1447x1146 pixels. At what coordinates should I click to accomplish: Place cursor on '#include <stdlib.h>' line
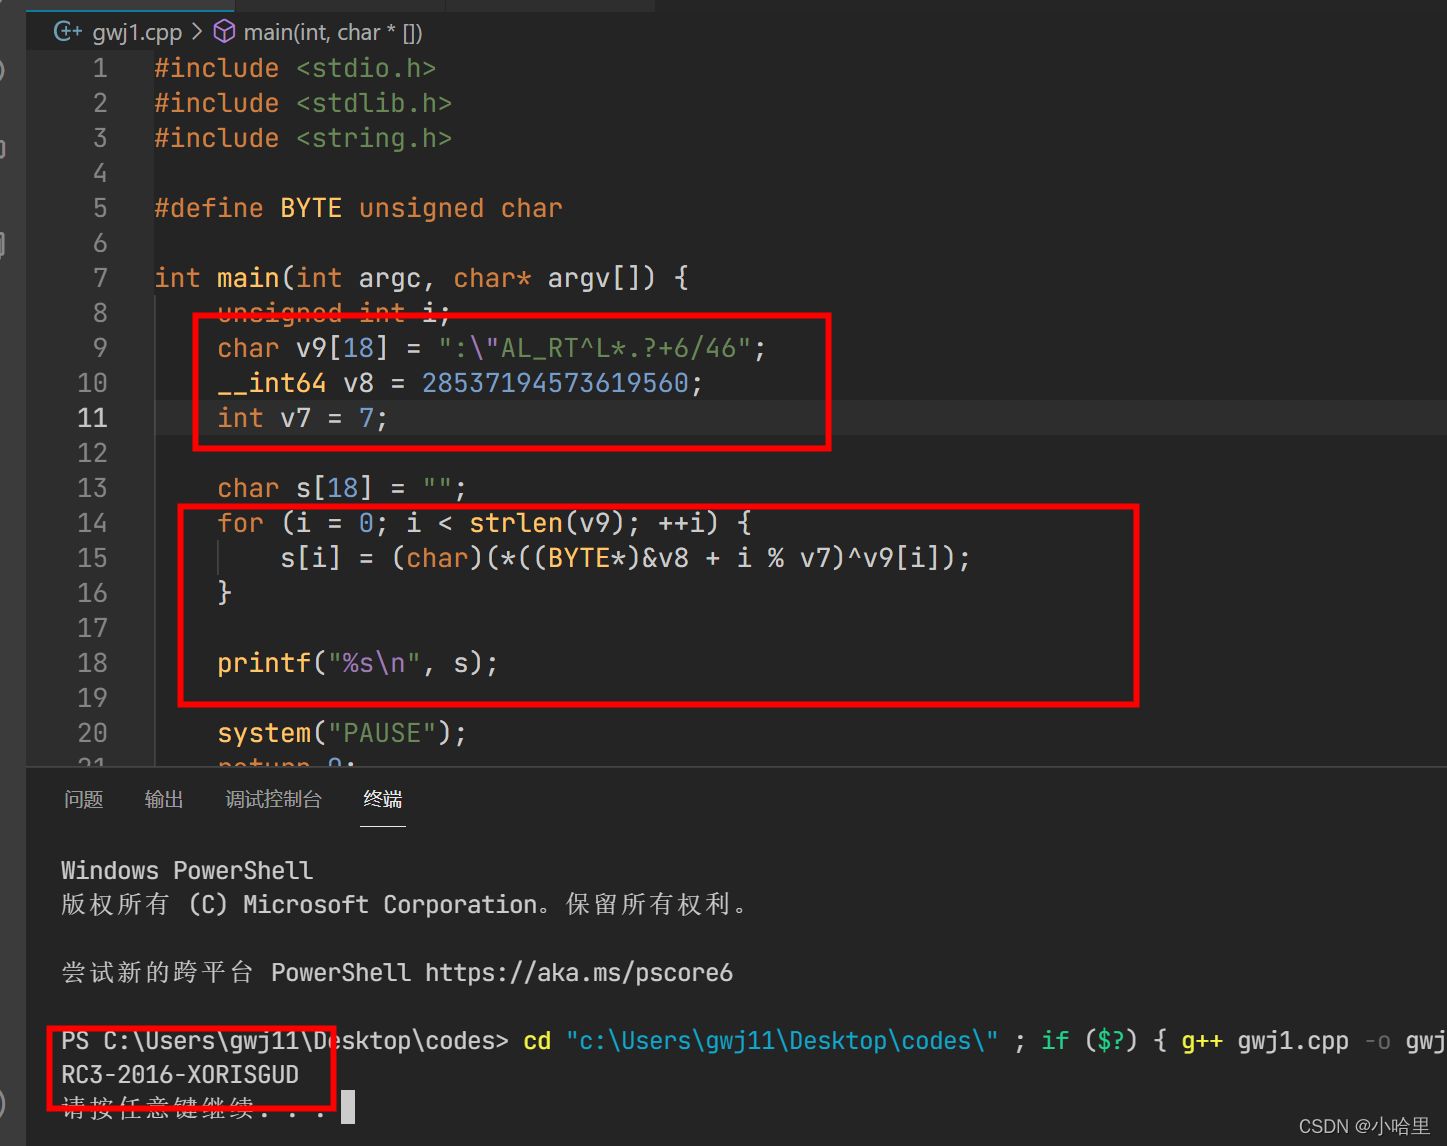pyautogui.click(x=303, y=103)
